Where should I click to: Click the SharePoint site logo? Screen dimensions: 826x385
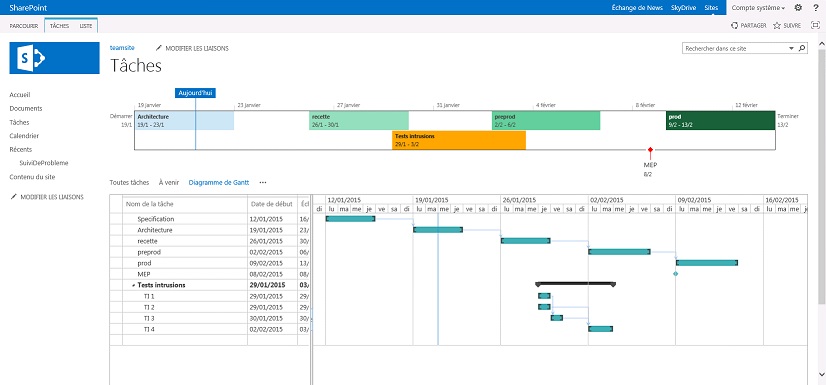[x=54, y=58]
